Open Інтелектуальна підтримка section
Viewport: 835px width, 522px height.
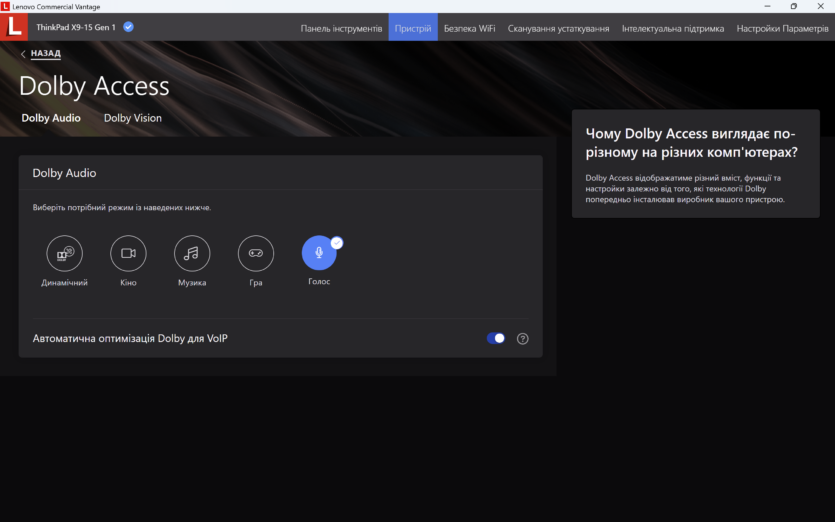click(673, 28)
